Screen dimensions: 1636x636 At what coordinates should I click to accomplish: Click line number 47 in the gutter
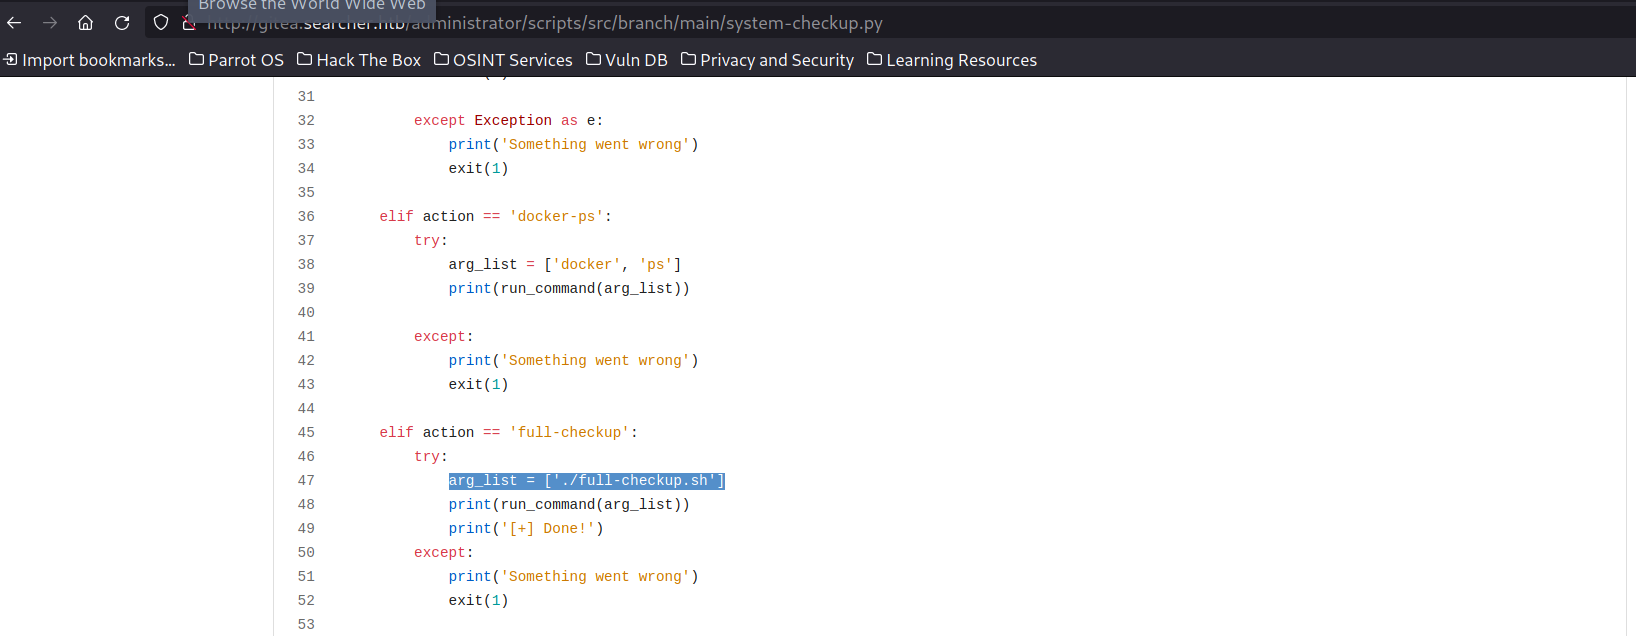click(x=306, y=480)
